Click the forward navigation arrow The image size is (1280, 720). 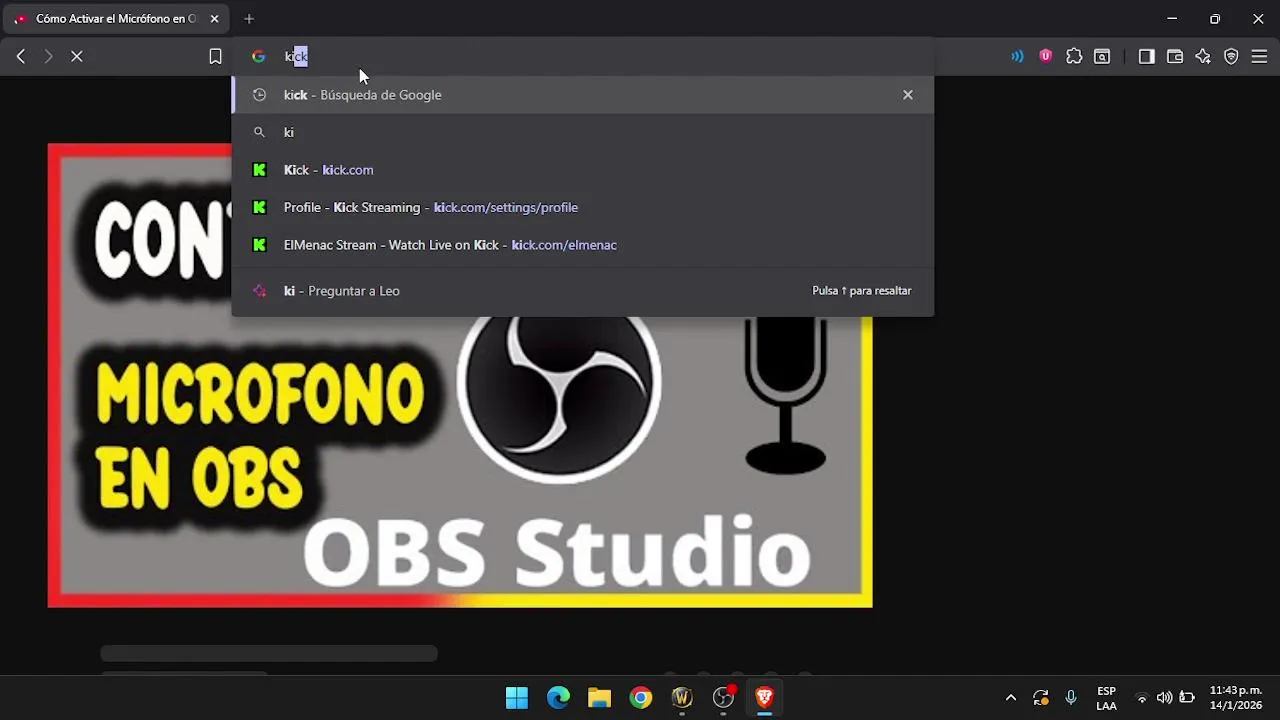(x=48, y=57)
